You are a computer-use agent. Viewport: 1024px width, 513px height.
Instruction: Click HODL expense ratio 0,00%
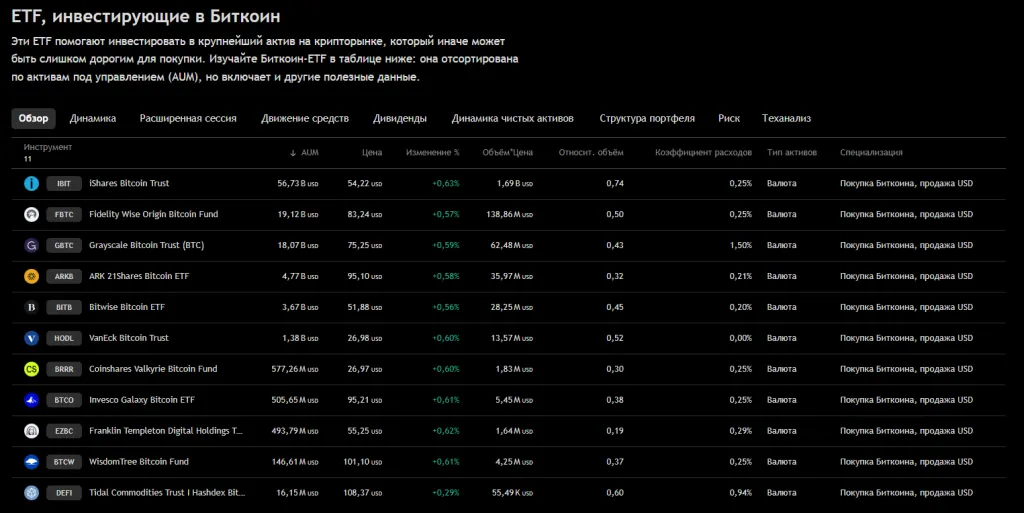pyautogui.click(x=741, y=338)
